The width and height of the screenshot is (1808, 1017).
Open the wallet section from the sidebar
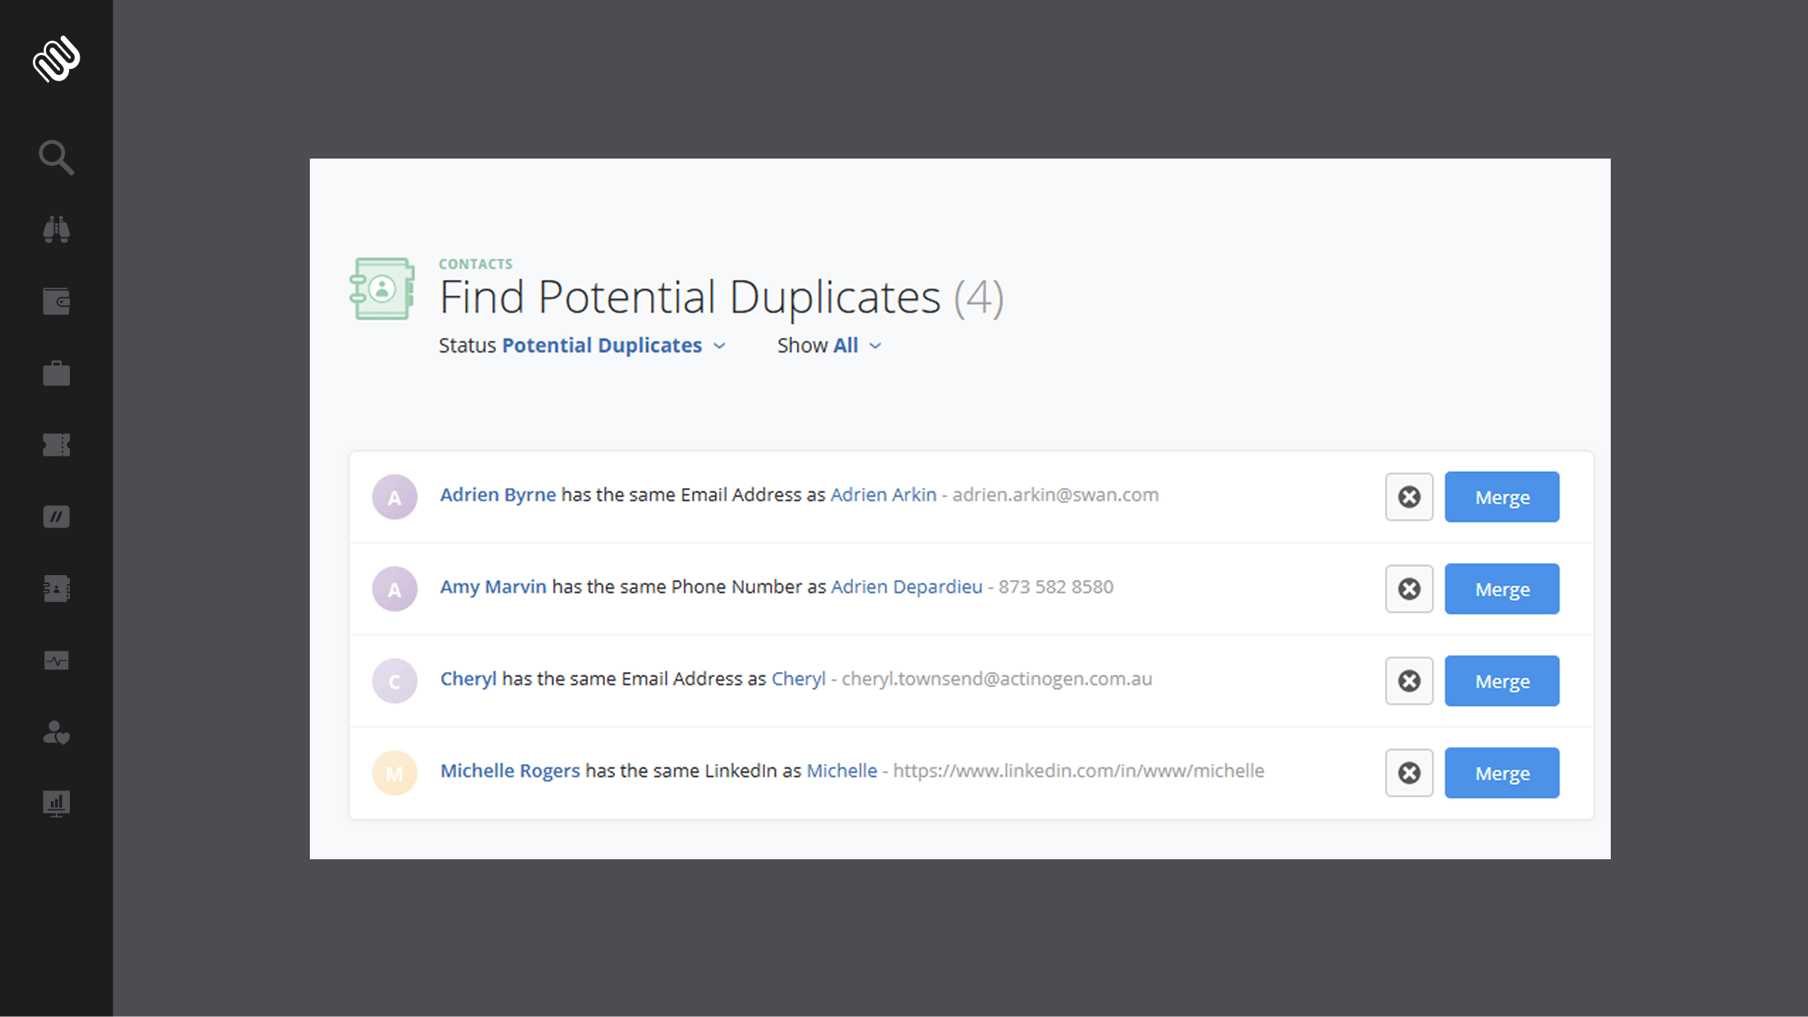56,301
